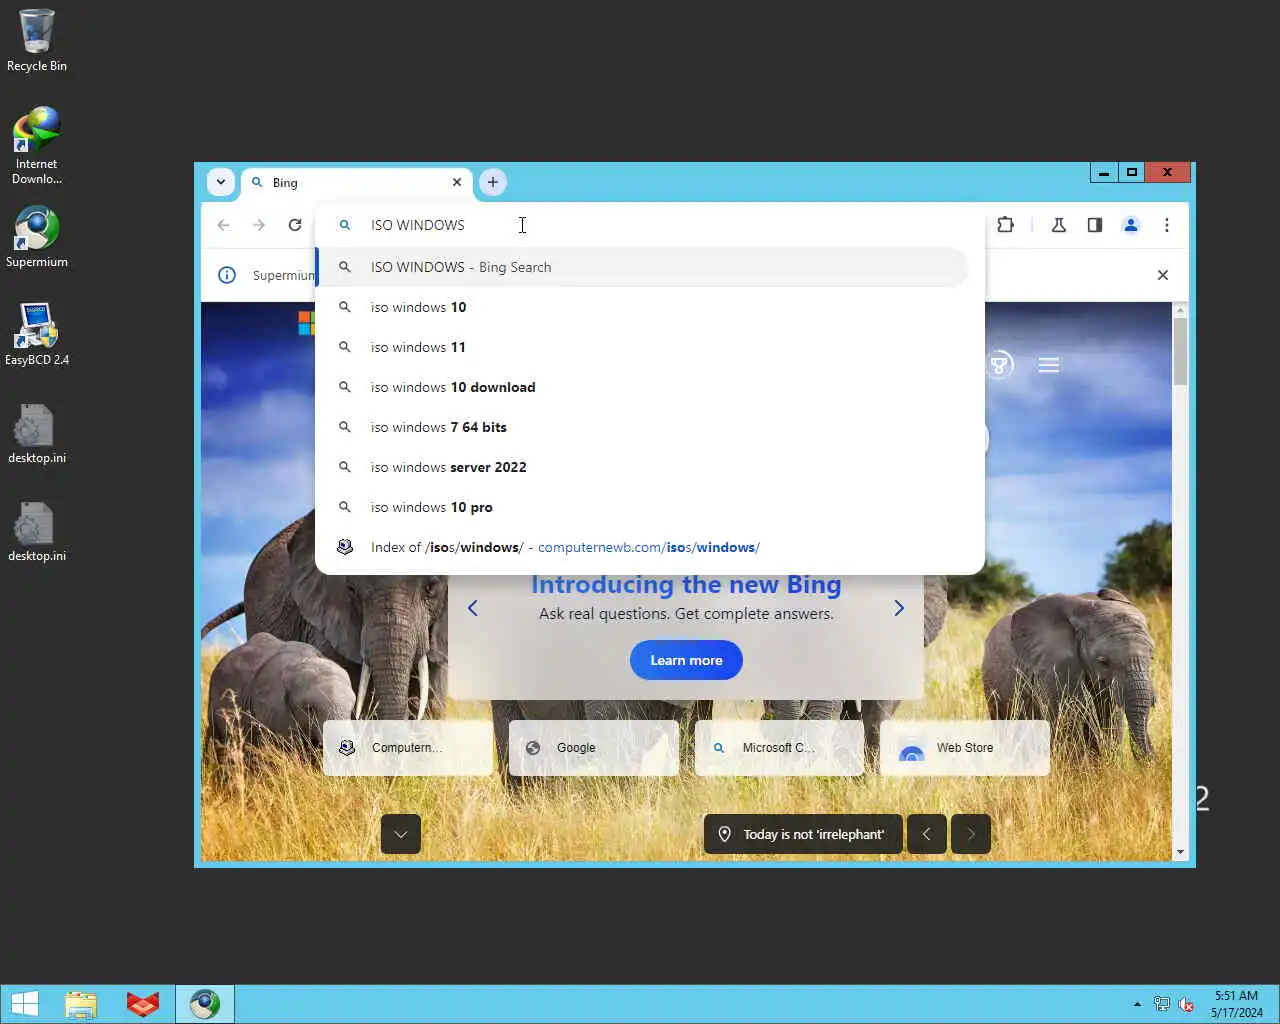Viewport: 1280px width, 1024px height.
Task: Switch to Supermium in taskbar
Action: 205,1004
